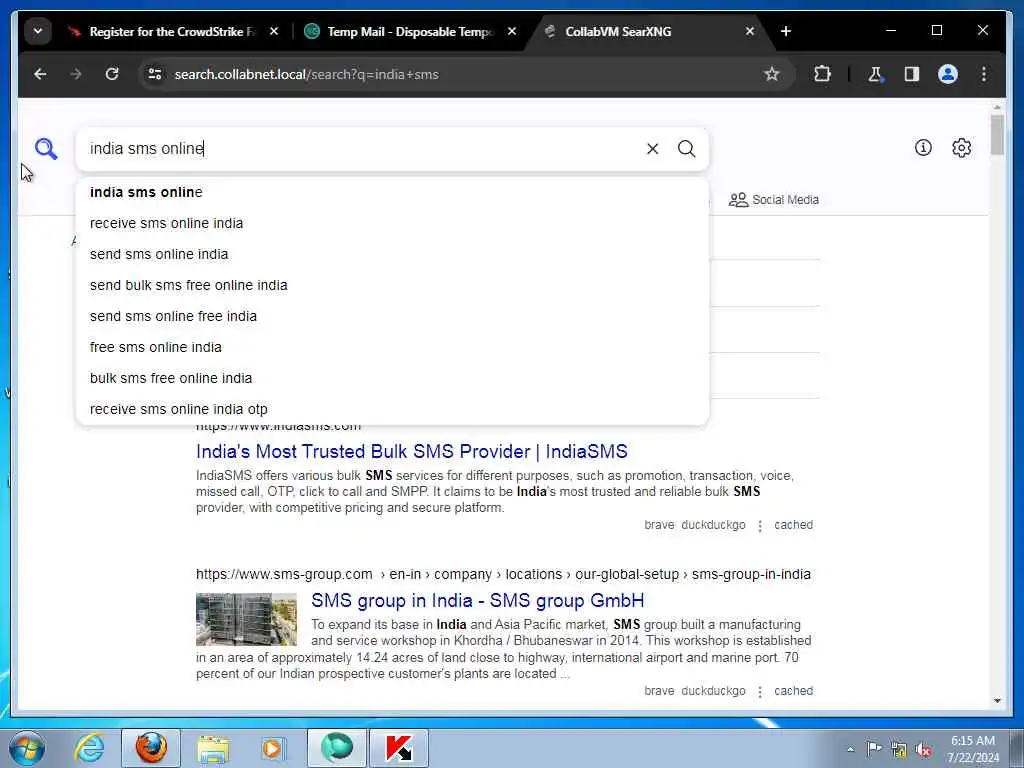
Task: View site information icon in address bar
Action: tap(155, 74)
